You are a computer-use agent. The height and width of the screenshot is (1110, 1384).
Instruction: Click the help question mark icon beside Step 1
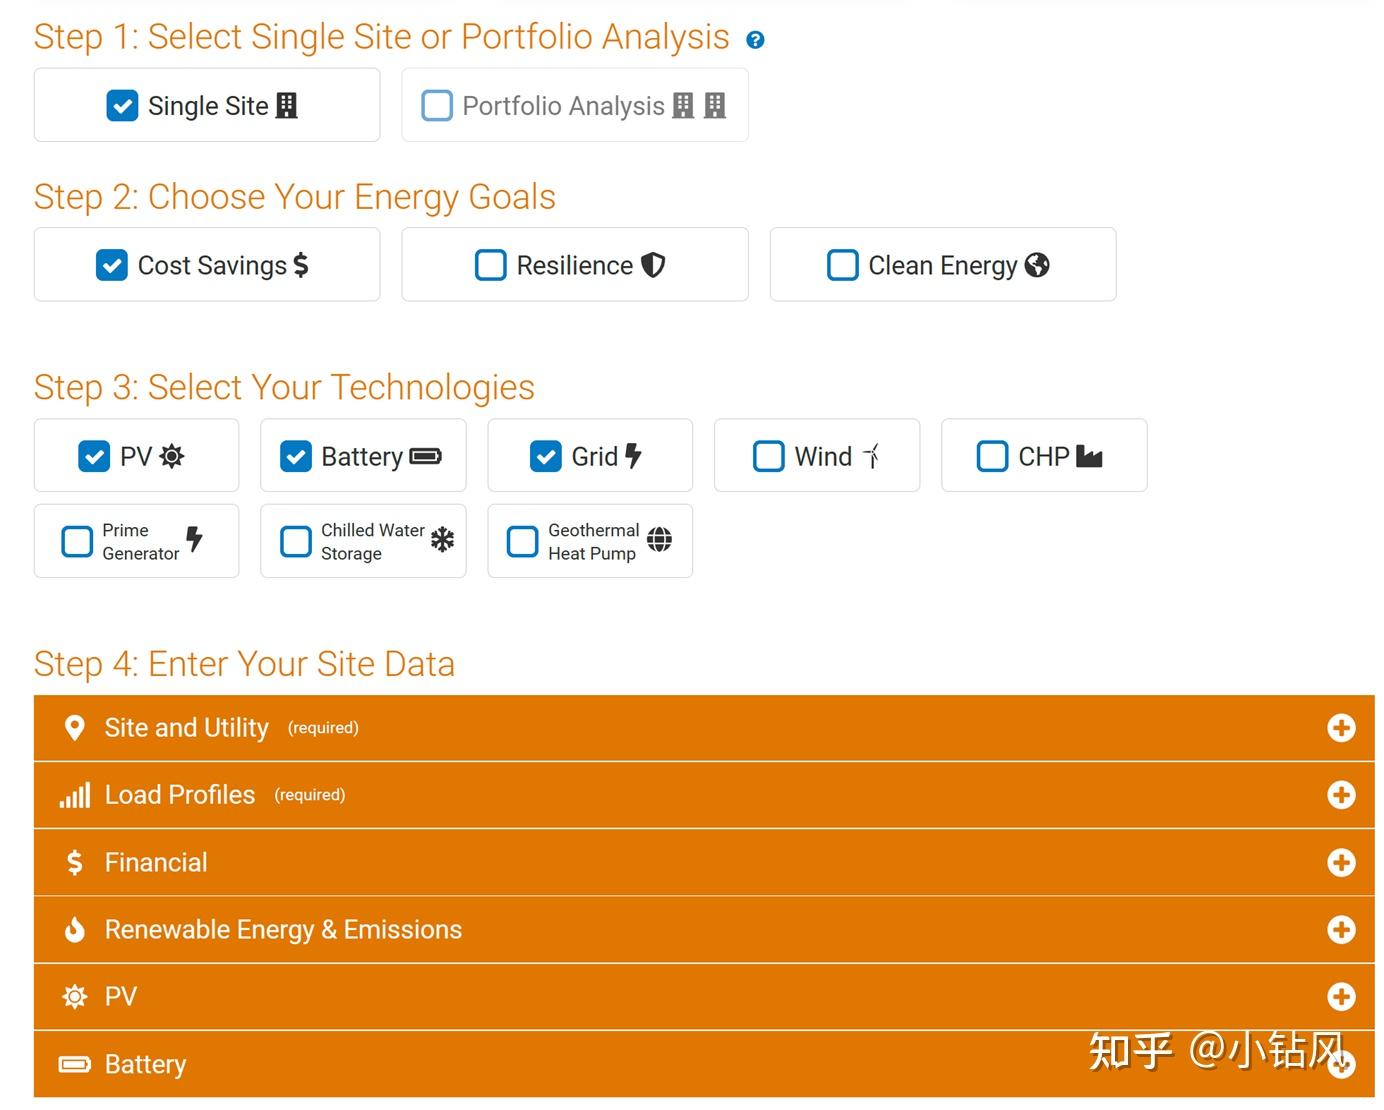click(x=755, y=40)
